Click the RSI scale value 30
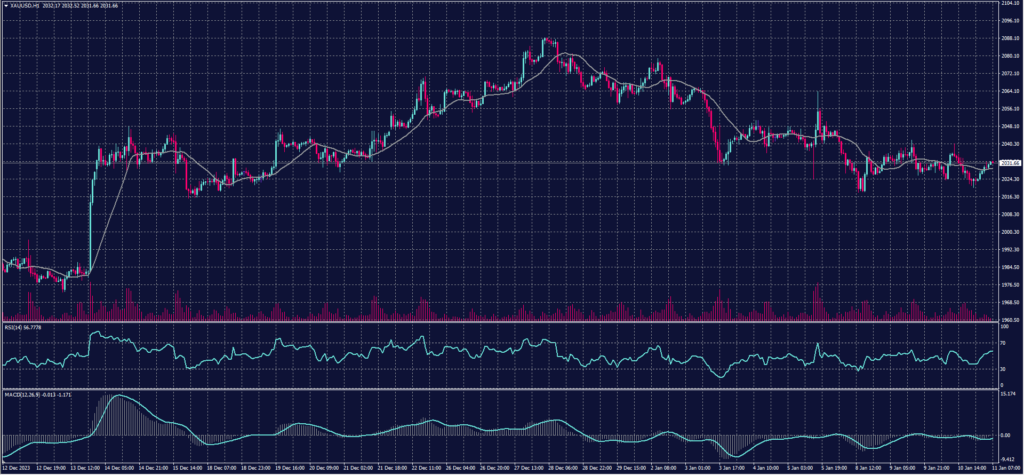 click(x=1002, y=367)
